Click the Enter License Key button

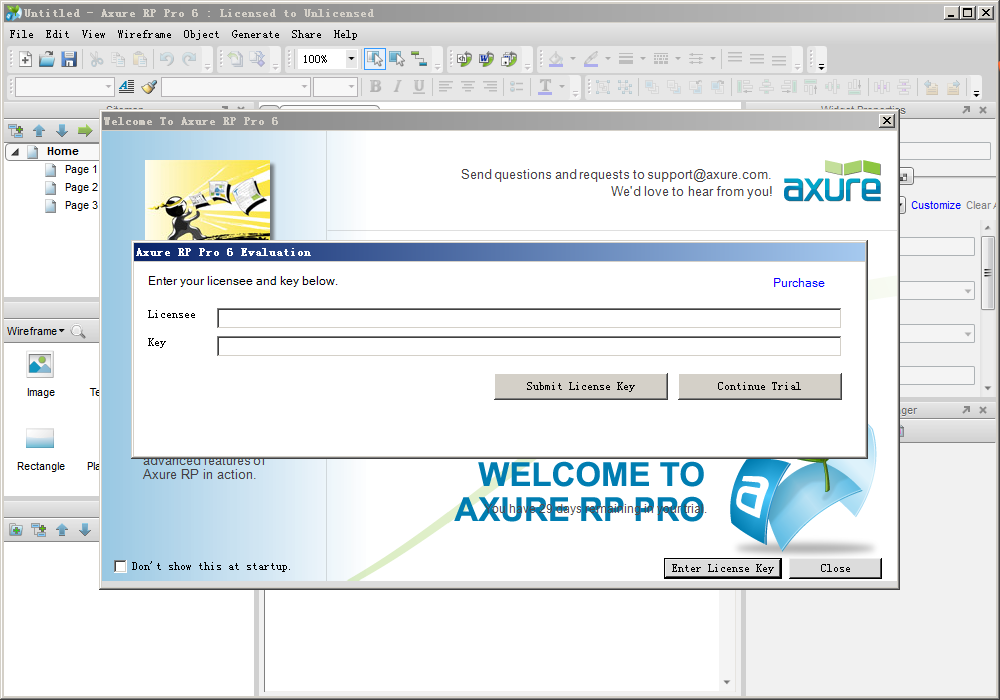point(723,568)
